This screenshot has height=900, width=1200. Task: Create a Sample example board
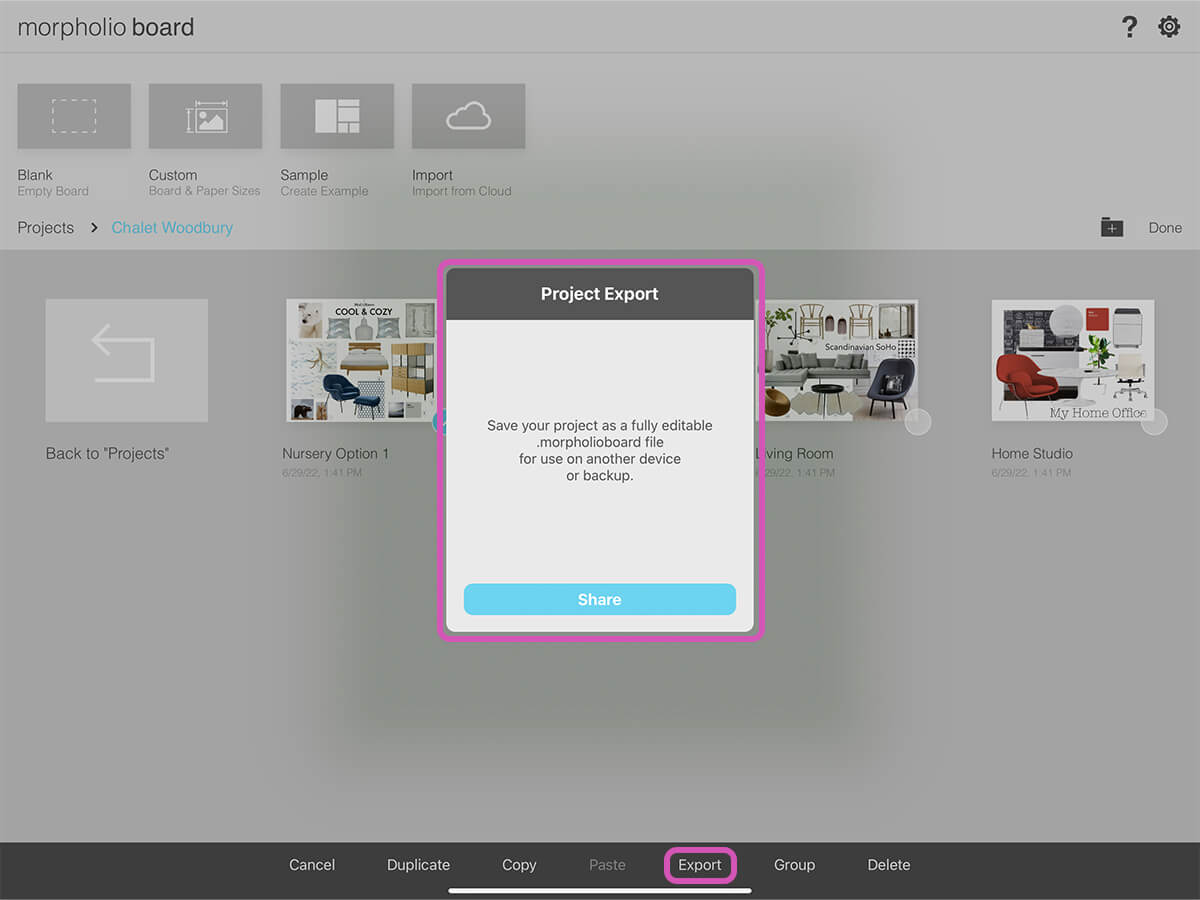pyautogui.click(x=337, y=117)
